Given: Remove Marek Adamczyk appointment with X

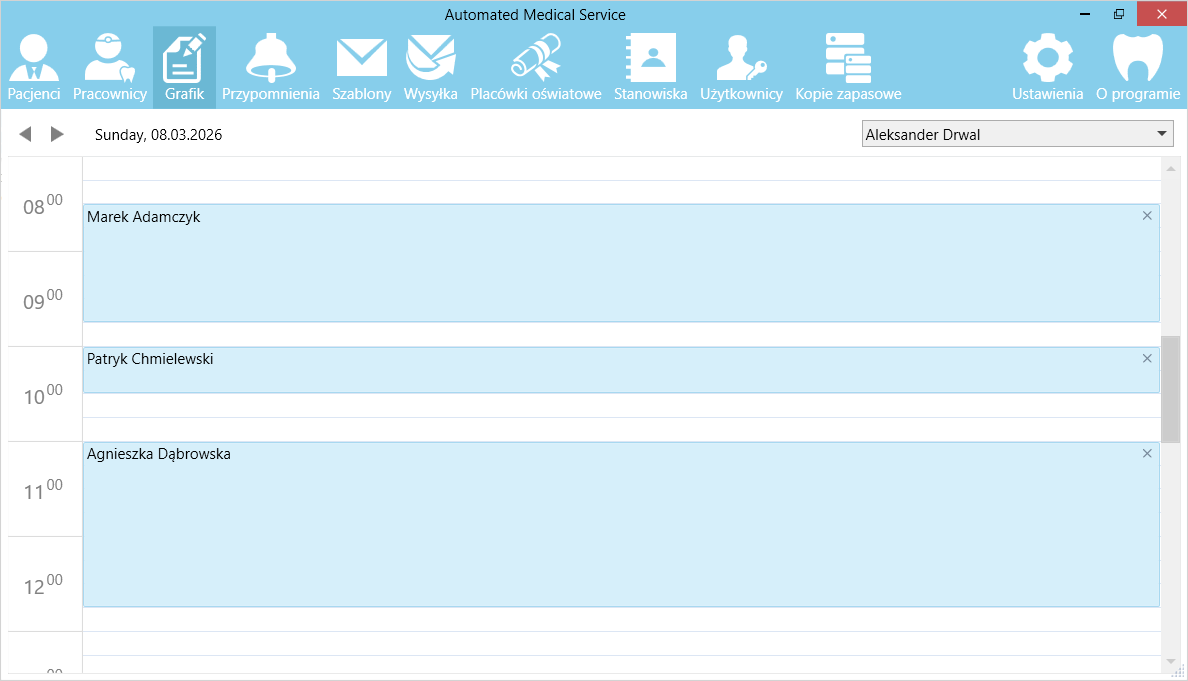Looking at the screenshot, I should pyautogui.click(x=1147, y=216).
